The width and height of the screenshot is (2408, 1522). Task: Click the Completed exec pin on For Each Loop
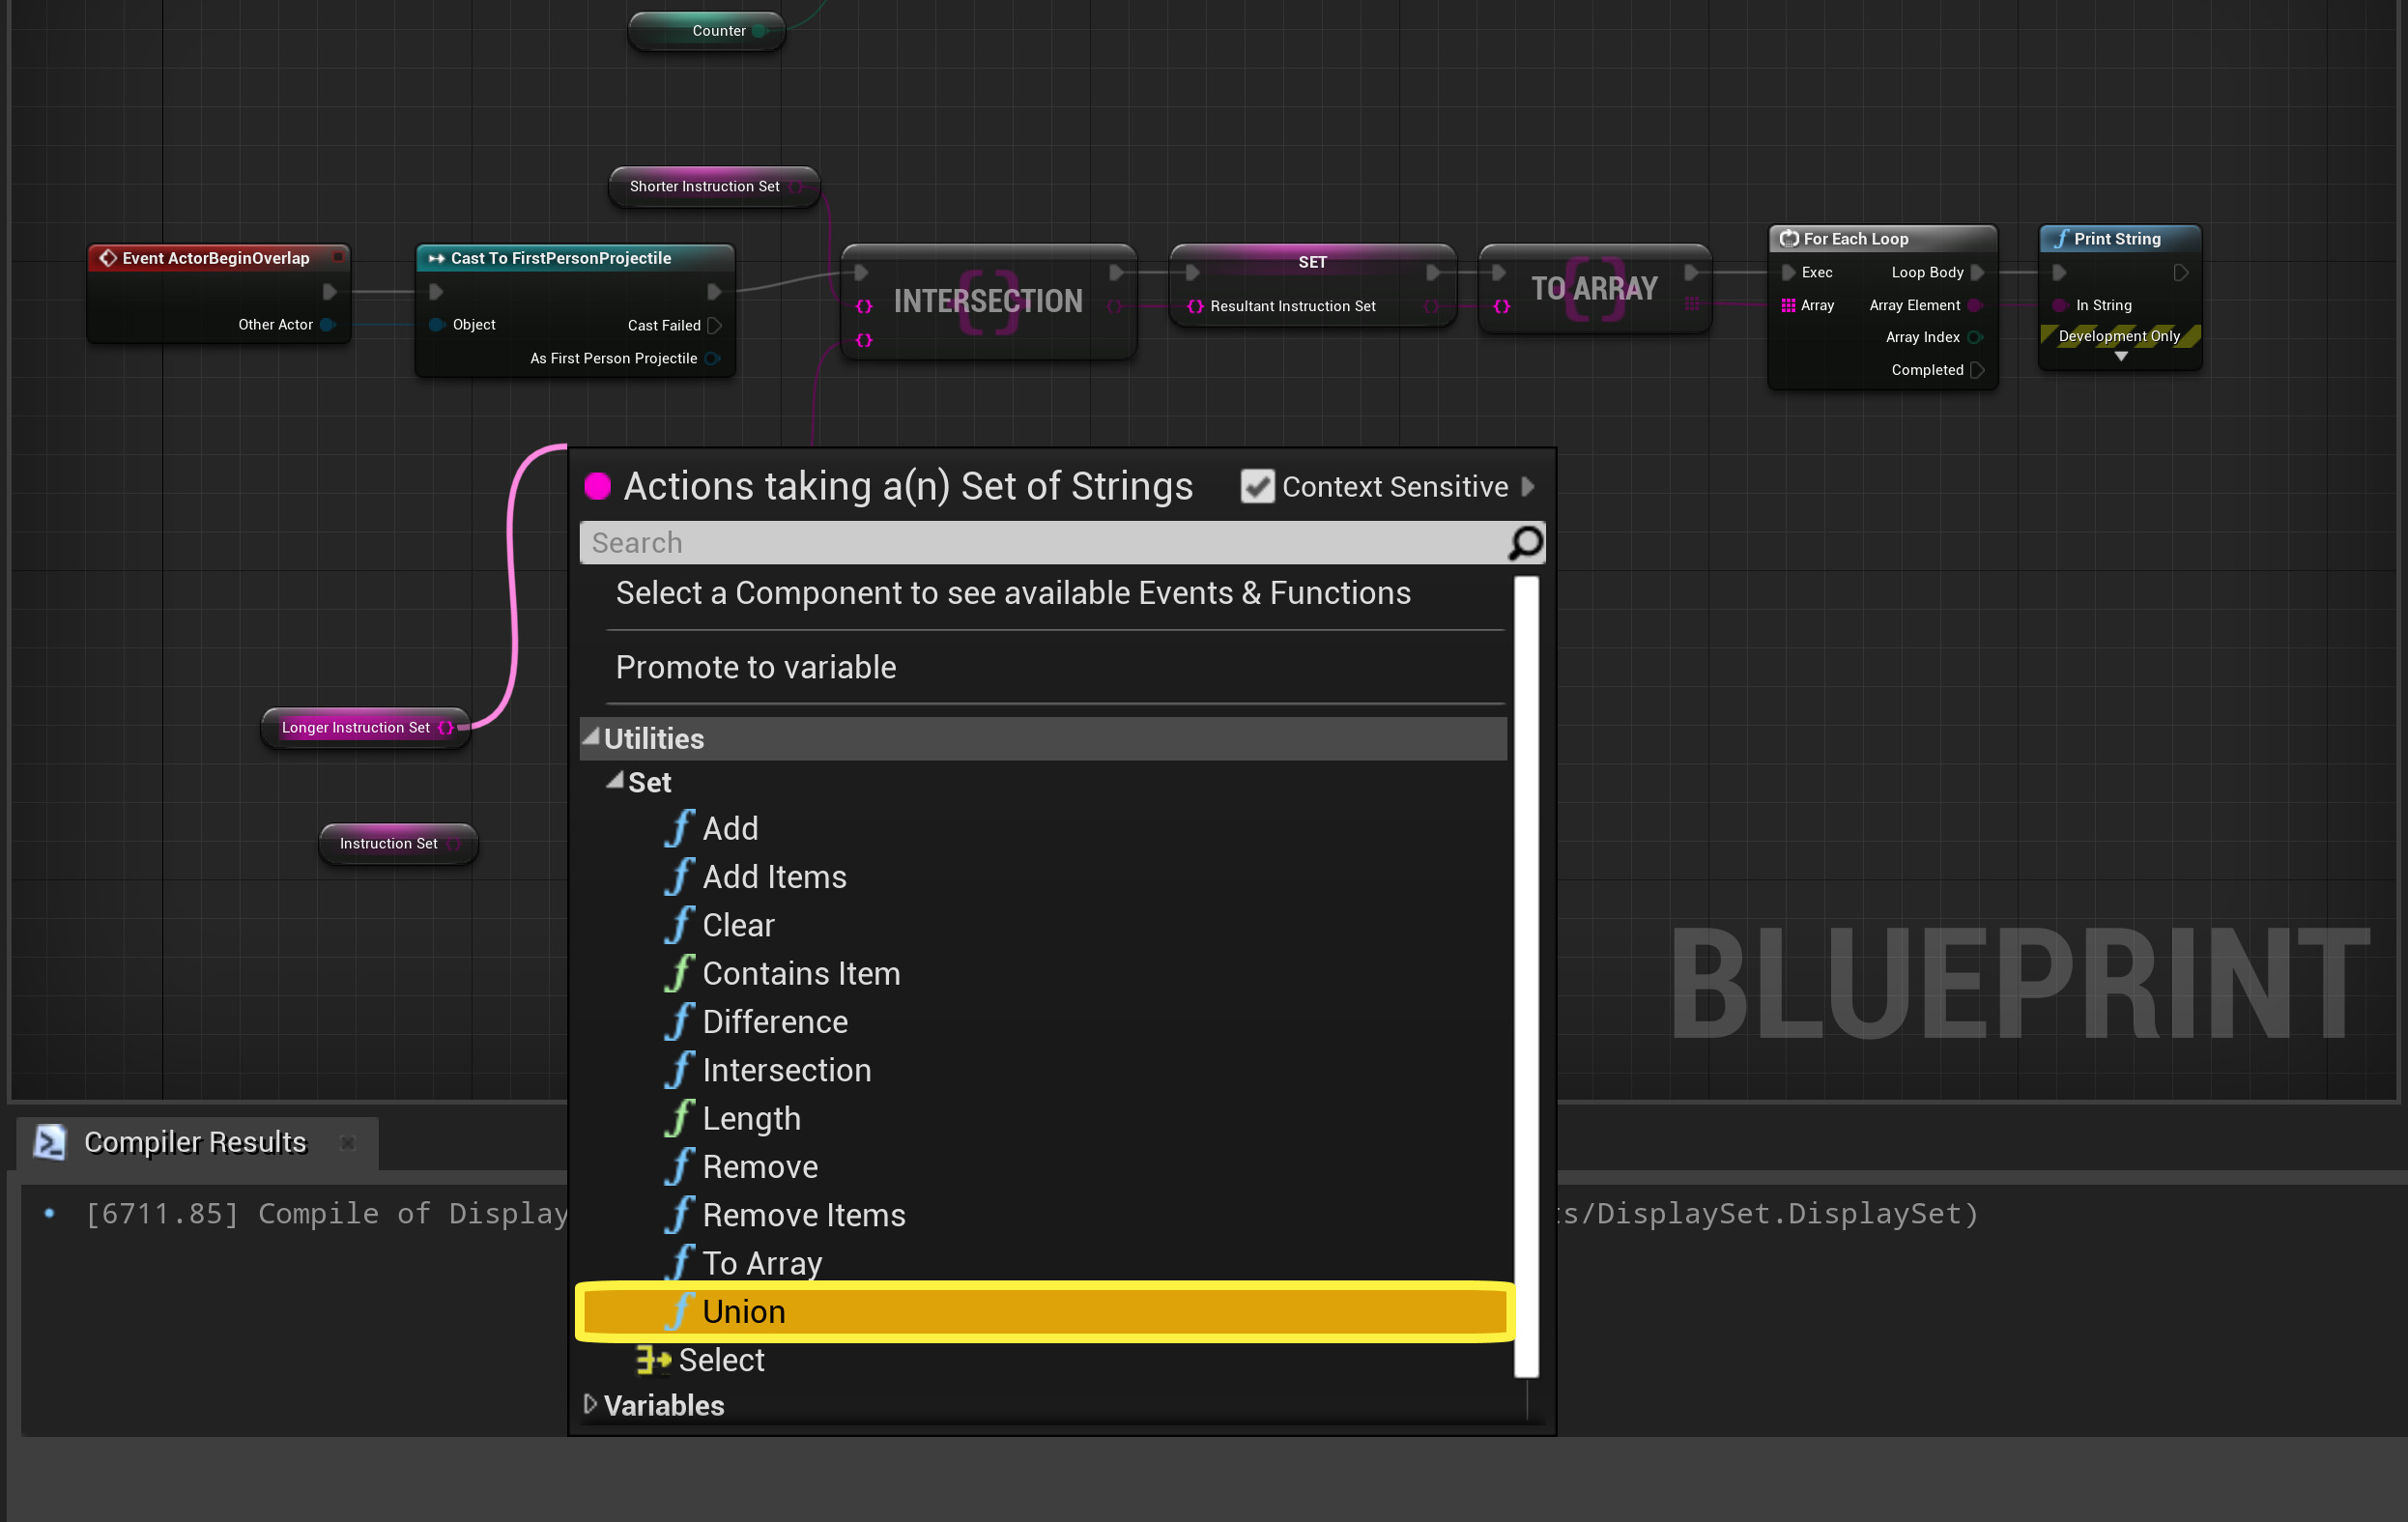[x=1976, y=370]
